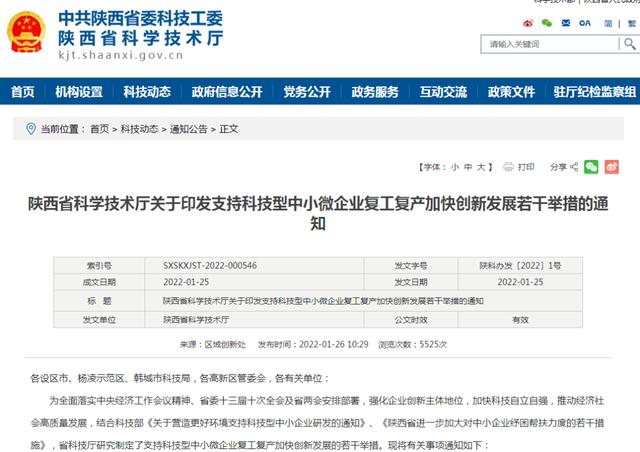
Task: Focus the keyword search input field
Action: 550,44
